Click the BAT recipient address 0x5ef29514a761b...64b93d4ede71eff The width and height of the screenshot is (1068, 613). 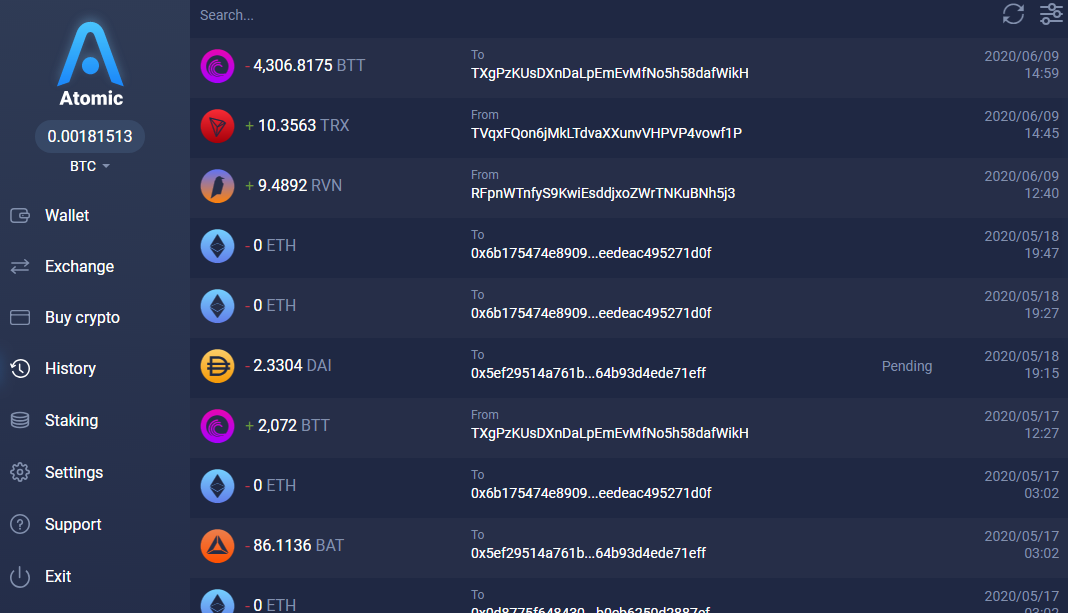(588, 553)
